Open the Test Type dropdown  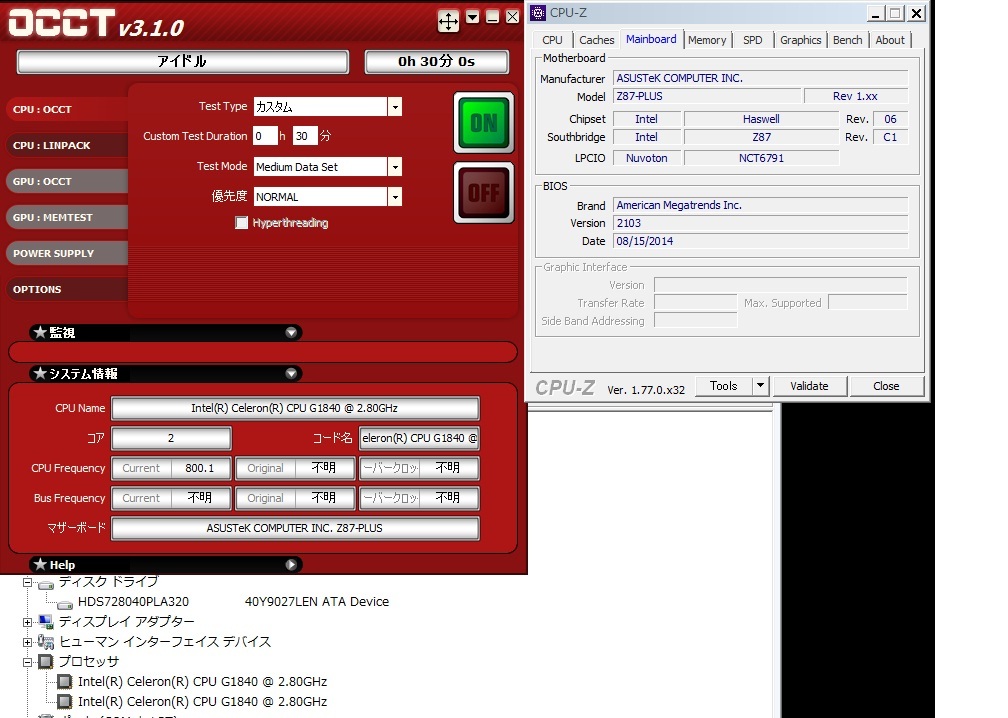(395, 107)
